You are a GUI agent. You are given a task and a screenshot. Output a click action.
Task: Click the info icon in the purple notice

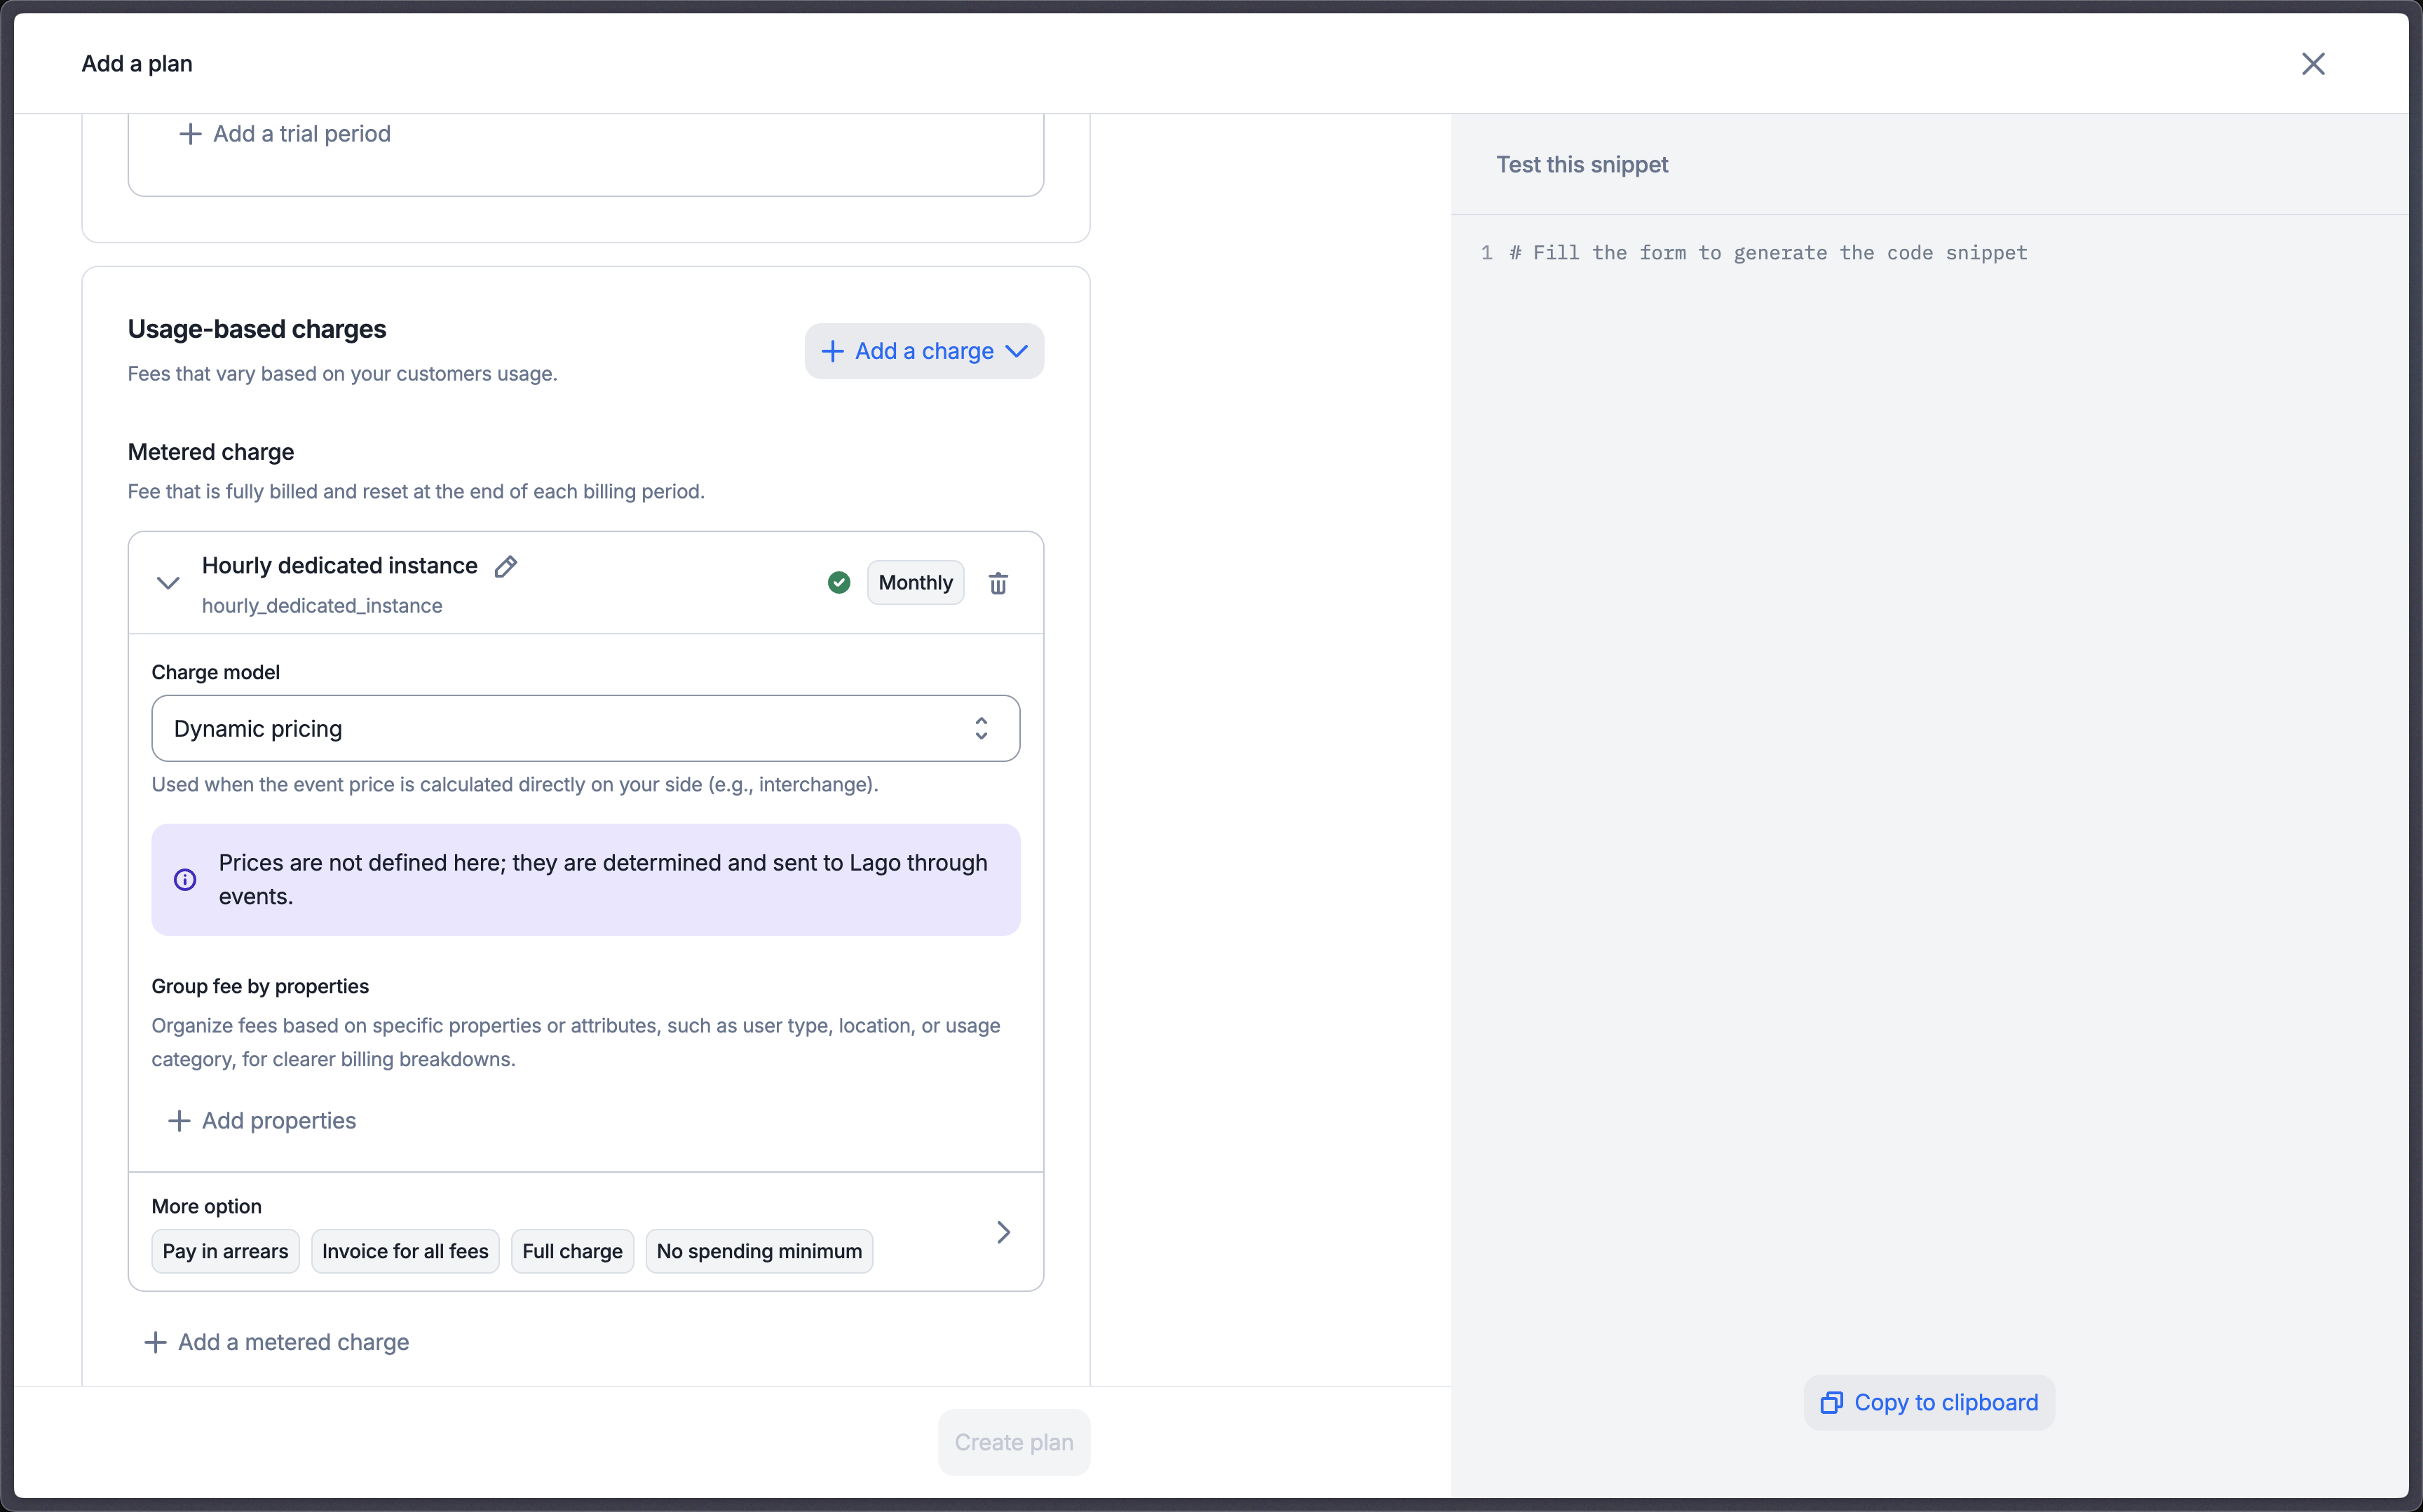[x=185, y=880]
